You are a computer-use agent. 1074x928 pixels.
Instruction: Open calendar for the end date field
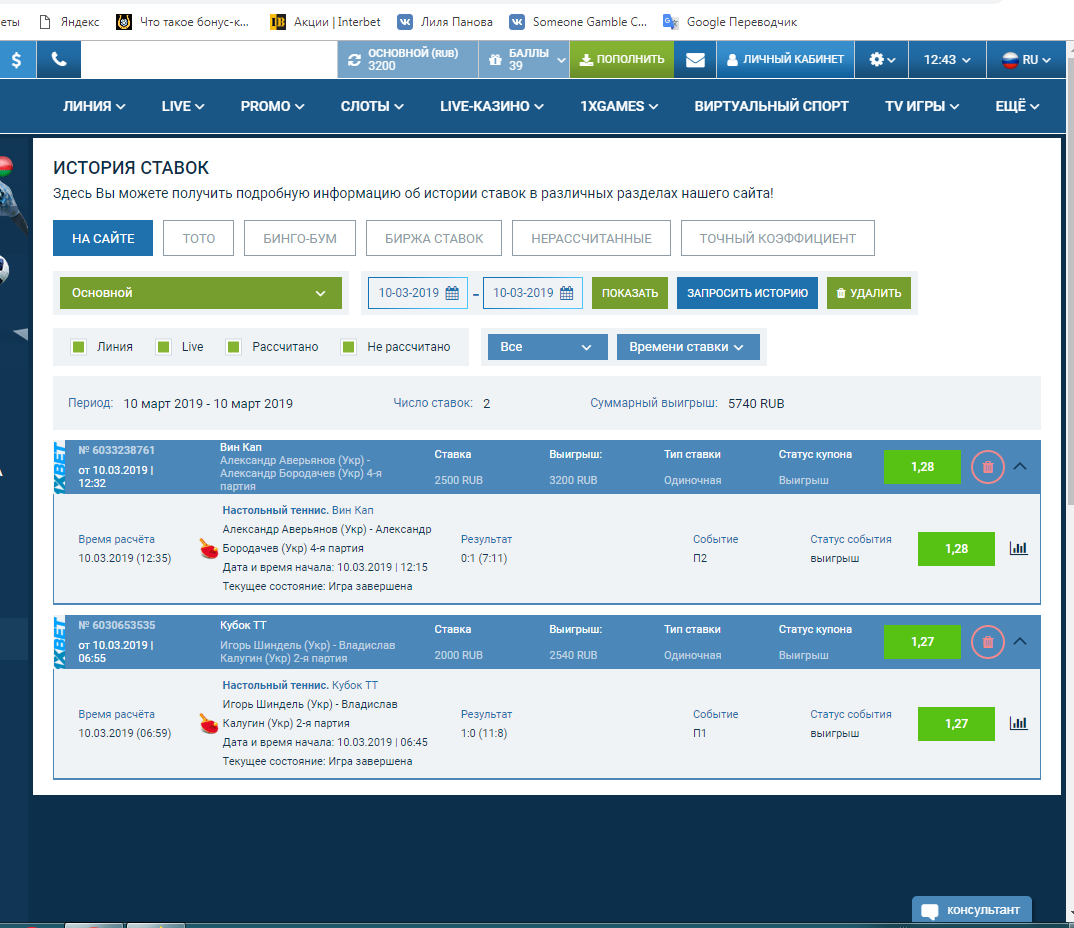click(566, 293)
